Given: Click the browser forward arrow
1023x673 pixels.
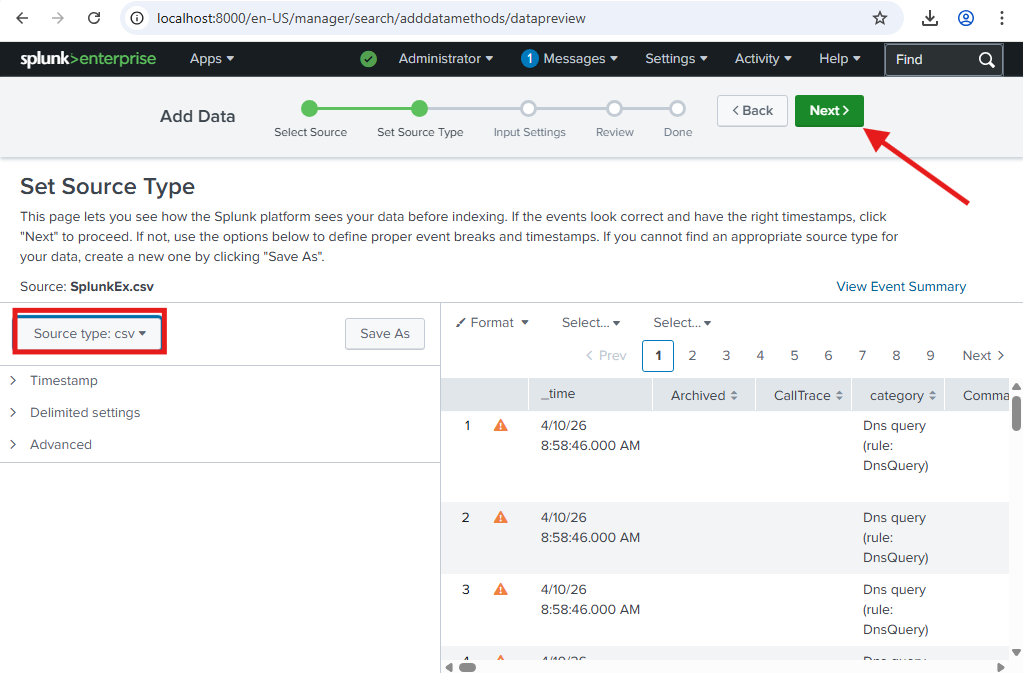Looking at the screenshot, I should tap(58, 18).
